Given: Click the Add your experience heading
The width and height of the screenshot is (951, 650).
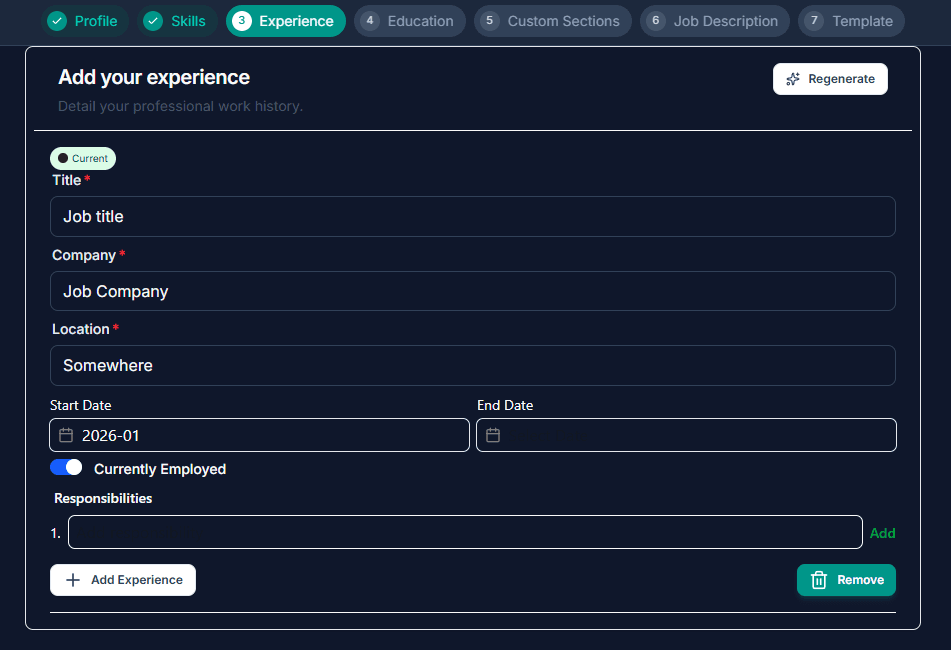Looking at the screenshot, I should point(154,77).
